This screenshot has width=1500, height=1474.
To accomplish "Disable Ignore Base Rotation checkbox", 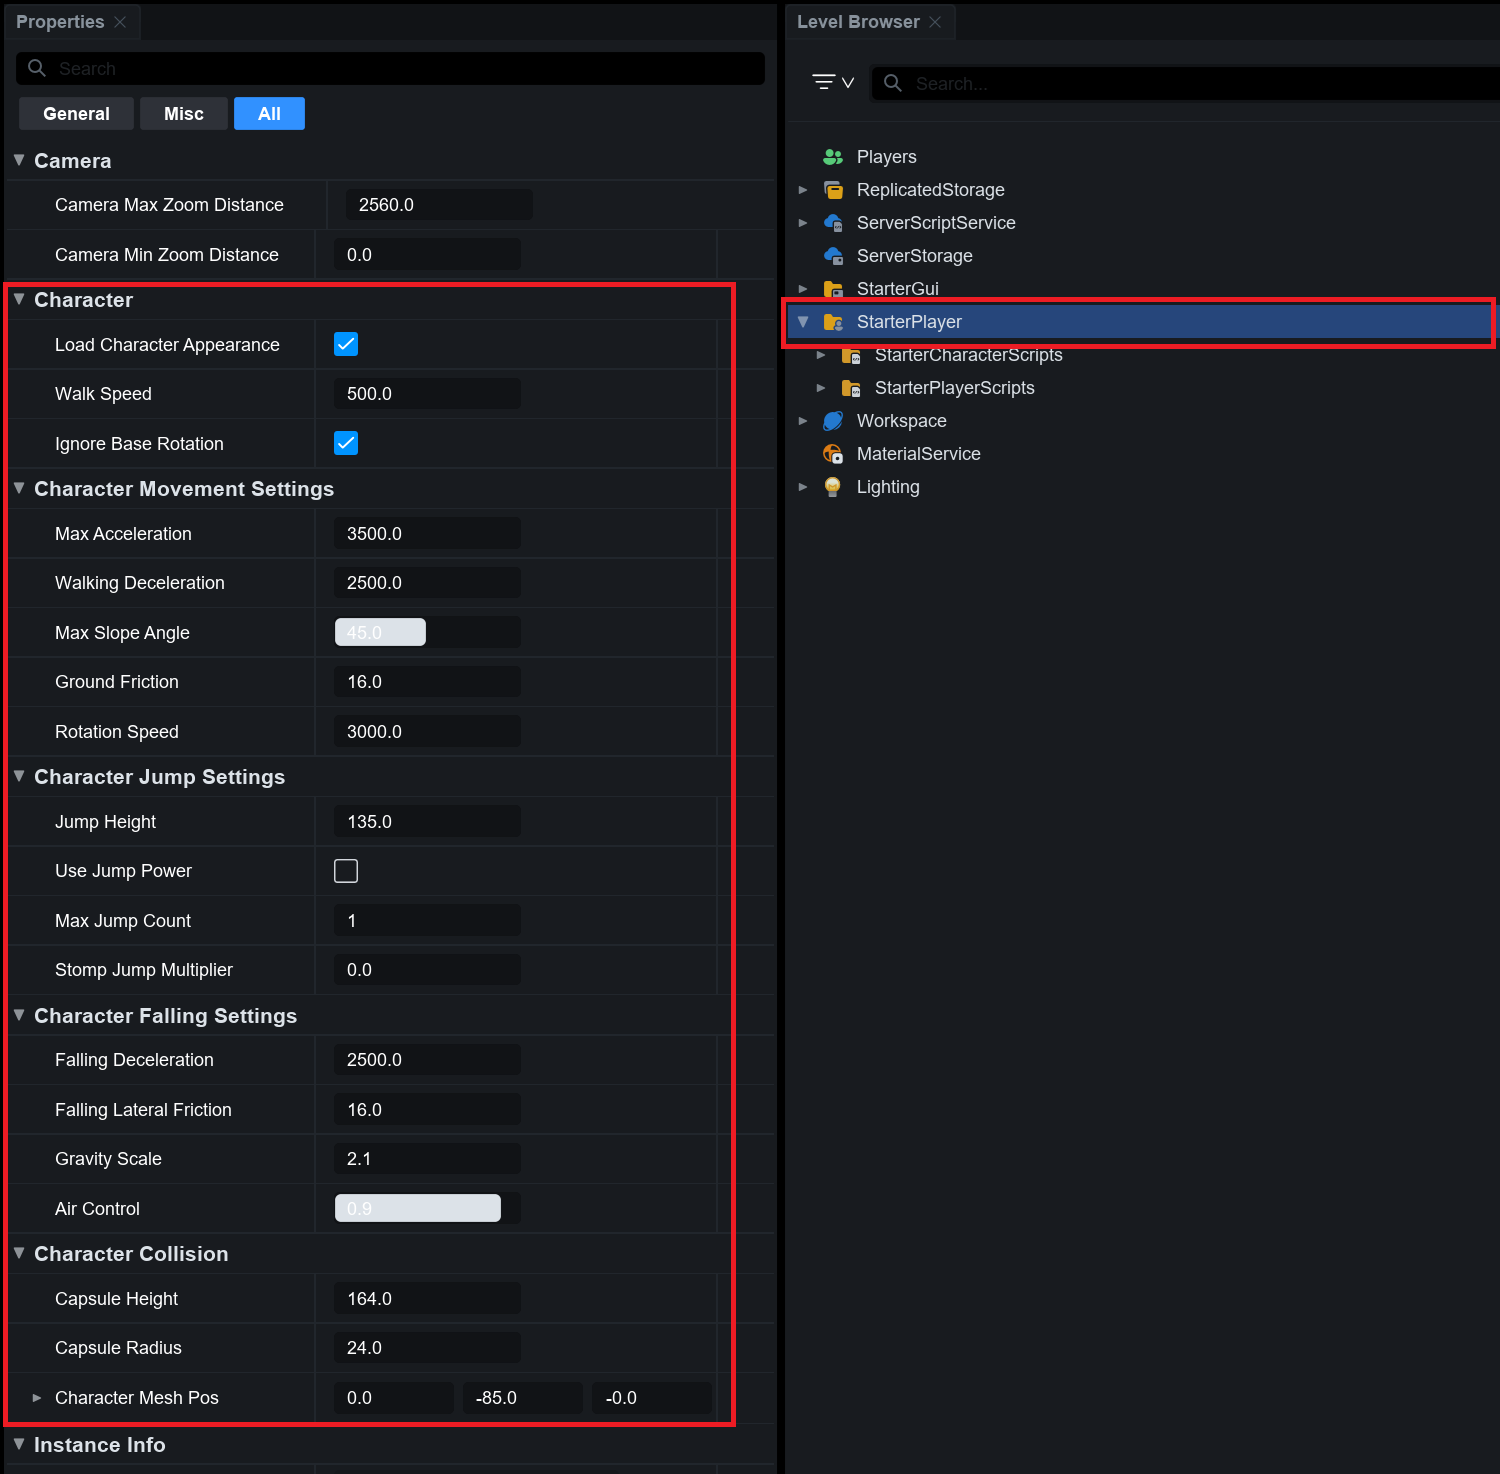I will [x=346, y=443].
